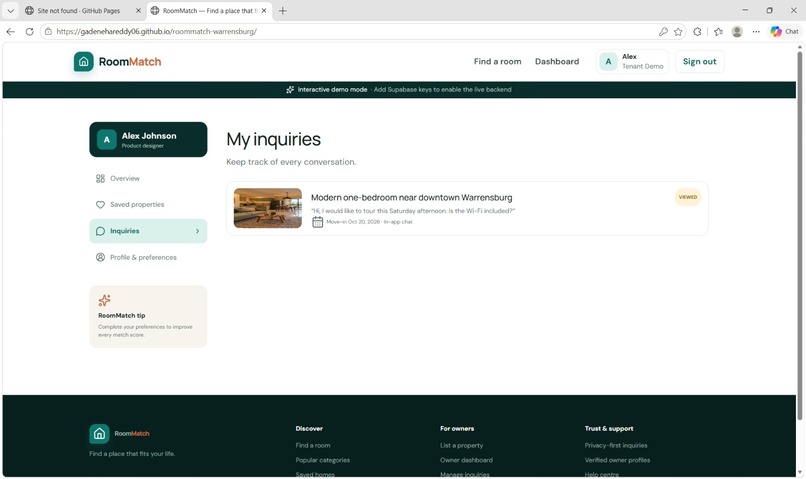Screen dimensions: 806x479
Task: Open footer link Owner dashboard
Action: click(466, 460)
